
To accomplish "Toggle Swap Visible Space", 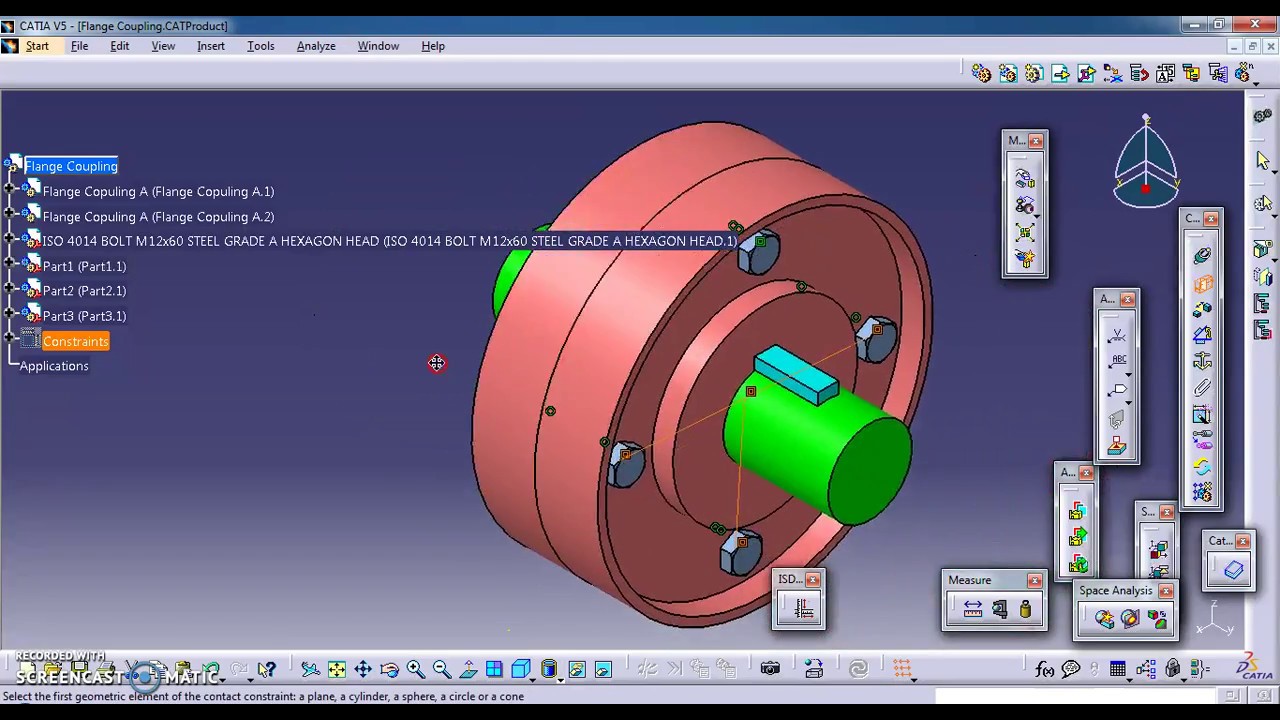I will click(x=603, y=670).
